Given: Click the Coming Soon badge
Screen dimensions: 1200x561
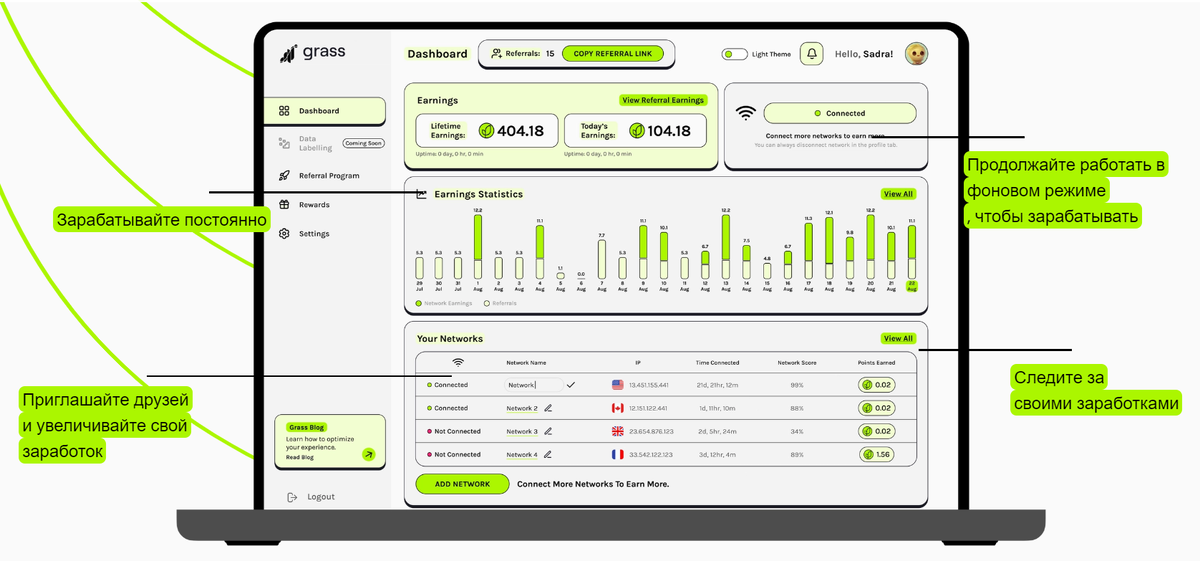Looking at the screenshot, I should pyautogui.click(x=364, y=143).
